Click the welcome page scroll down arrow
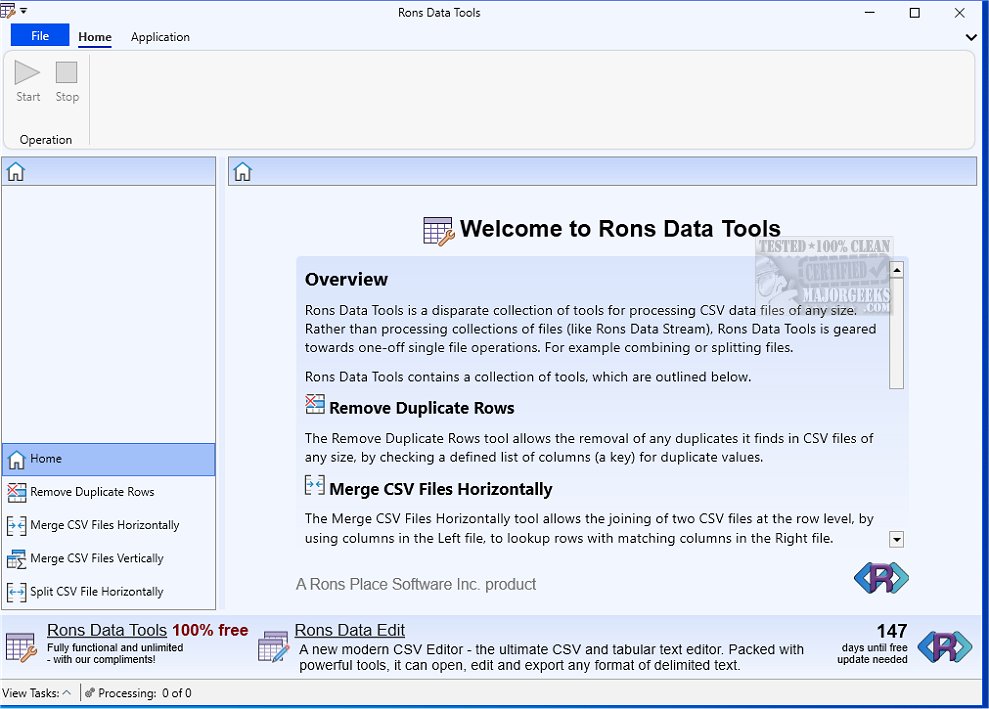989x709 pixels. click(896, 540)
